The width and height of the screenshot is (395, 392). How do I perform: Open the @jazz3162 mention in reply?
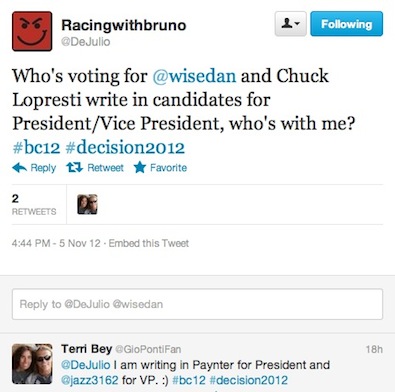90,380
